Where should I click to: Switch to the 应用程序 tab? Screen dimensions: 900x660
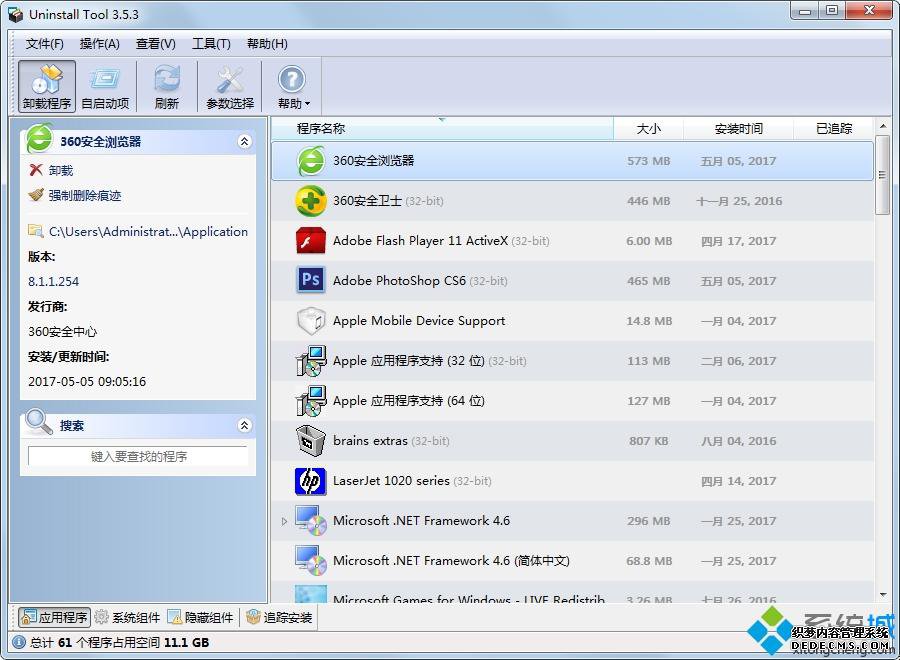click(x=55, y=618)
